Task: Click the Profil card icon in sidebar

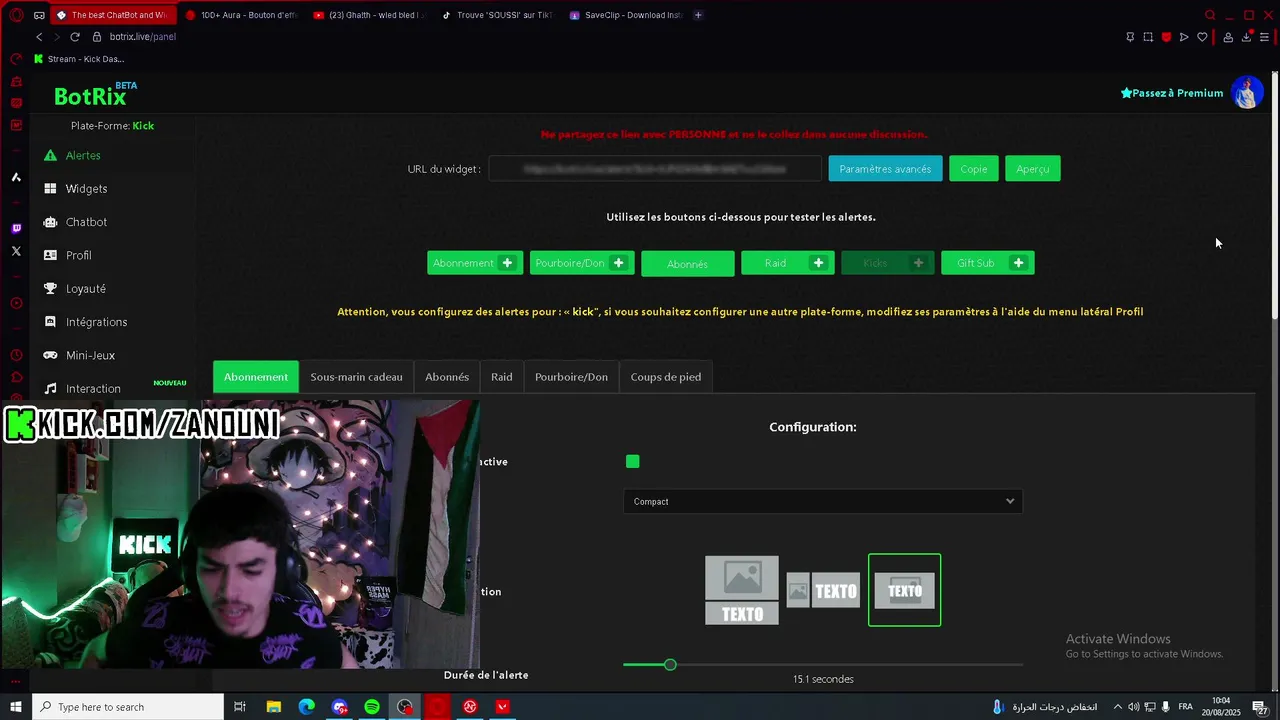Action: pos(50,255)
